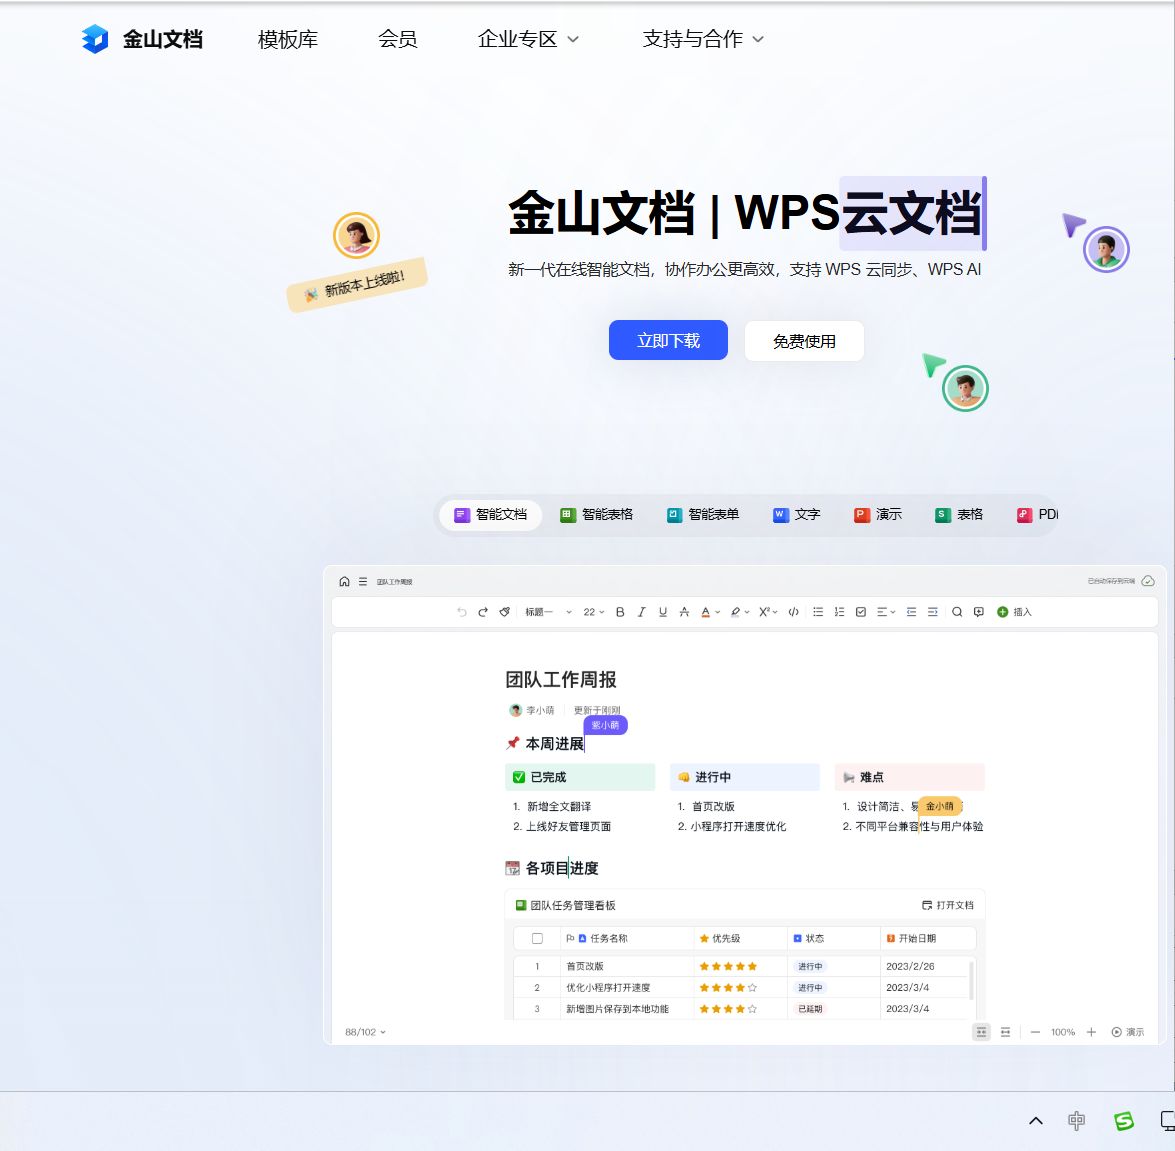The height and width of the screenshot is (1151, 1175).
Task: Click the 演示 presentation button
Action: 1128,1033
